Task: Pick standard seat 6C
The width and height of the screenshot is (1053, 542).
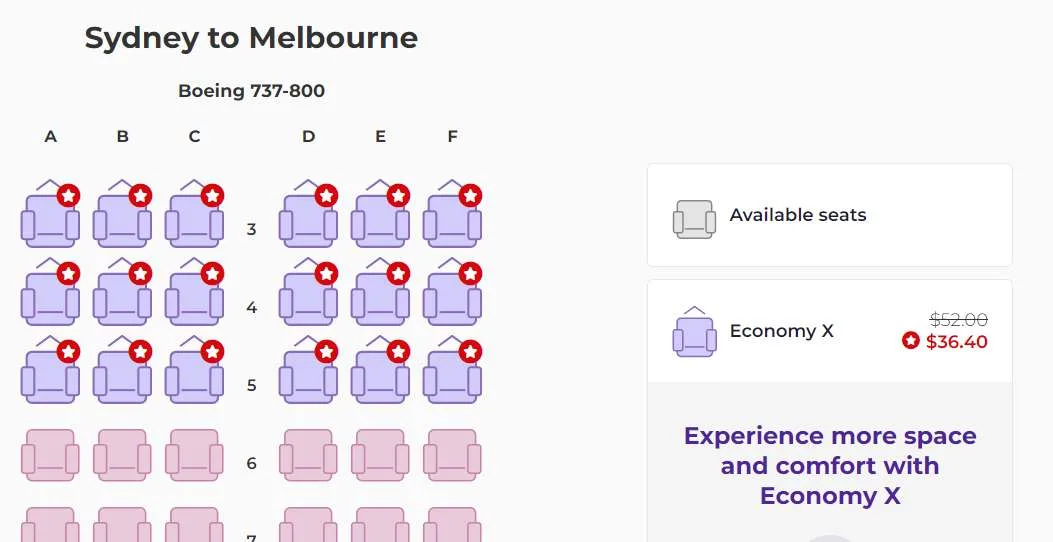Action: click(x=194, y=456)
